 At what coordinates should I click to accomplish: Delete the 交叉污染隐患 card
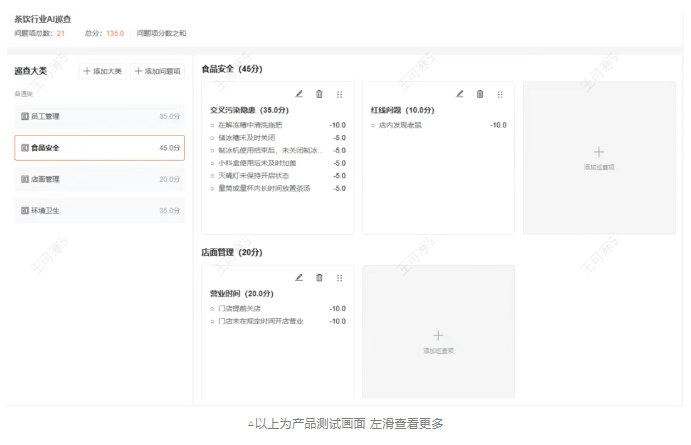pyautogui.click(x=319, y=94)
